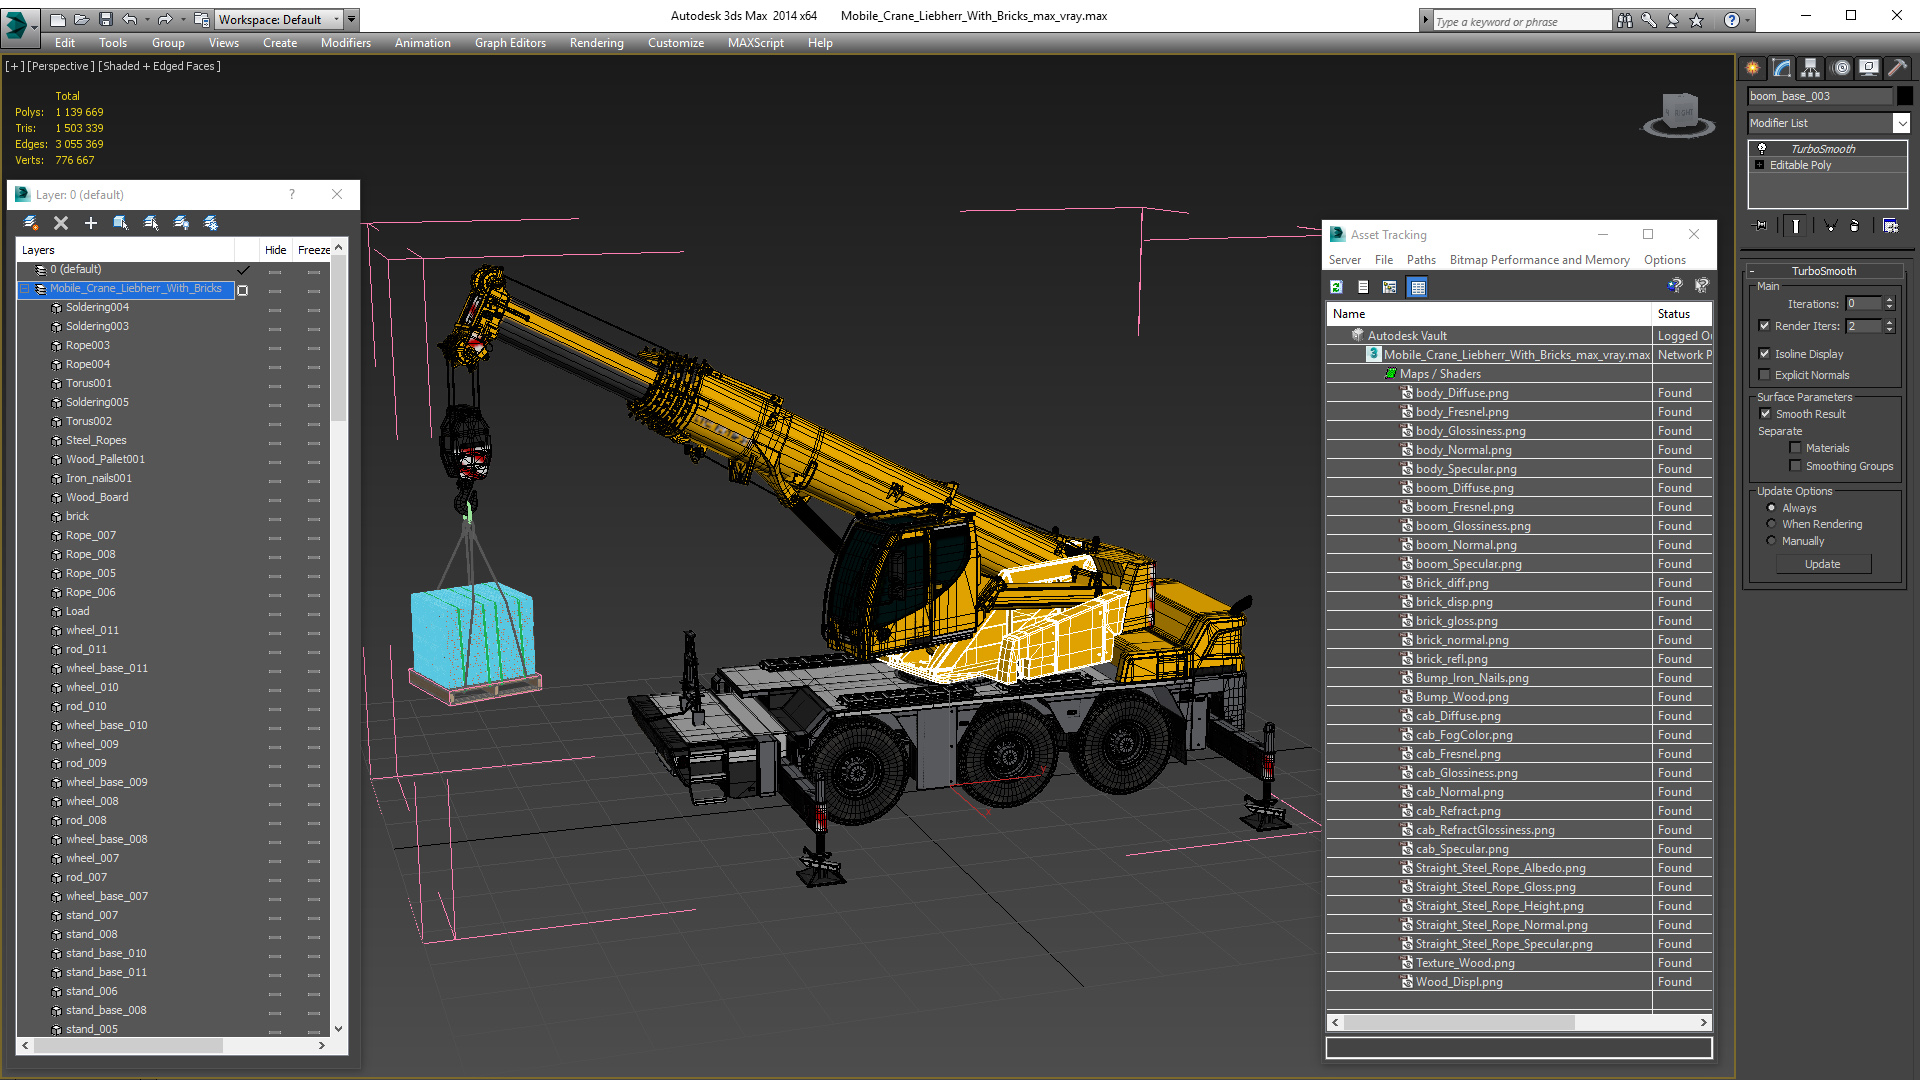Click the Open File icon
This screenshot has width=1920, height=1080.
pyautogui.click(x=81, y=19)
